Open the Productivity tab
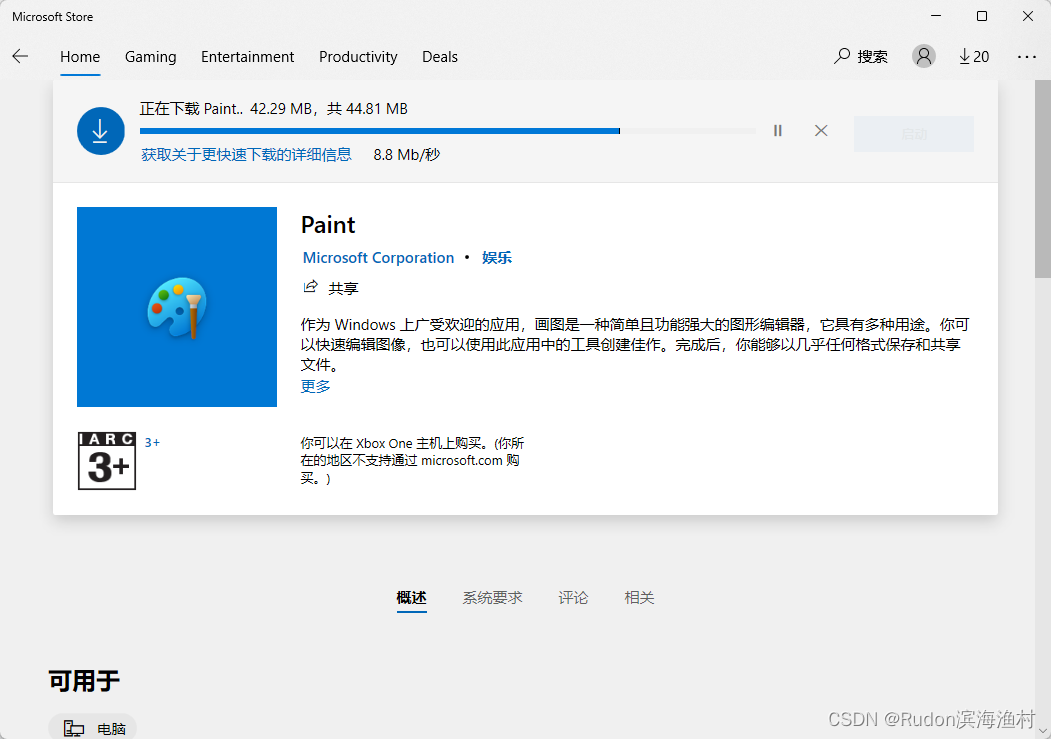The height and width of the screenshot is (739, 1051). tap(358, 57)
